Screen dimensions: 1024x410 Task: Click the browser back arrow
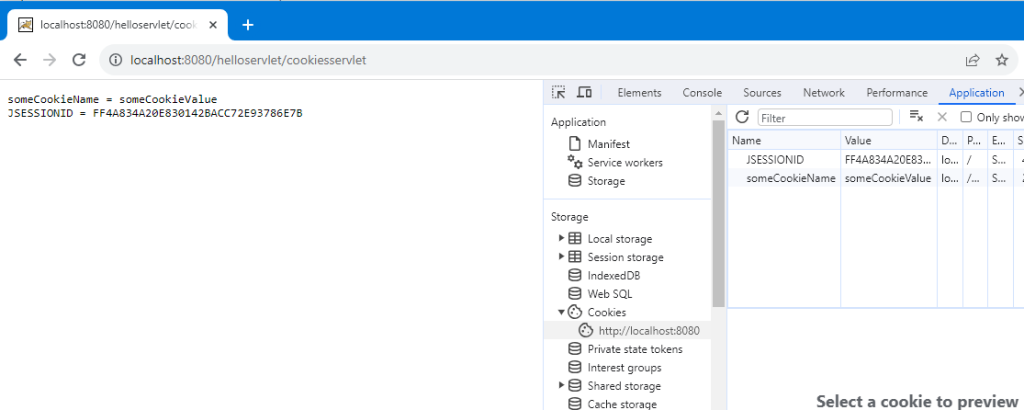[x=20, y=60]
